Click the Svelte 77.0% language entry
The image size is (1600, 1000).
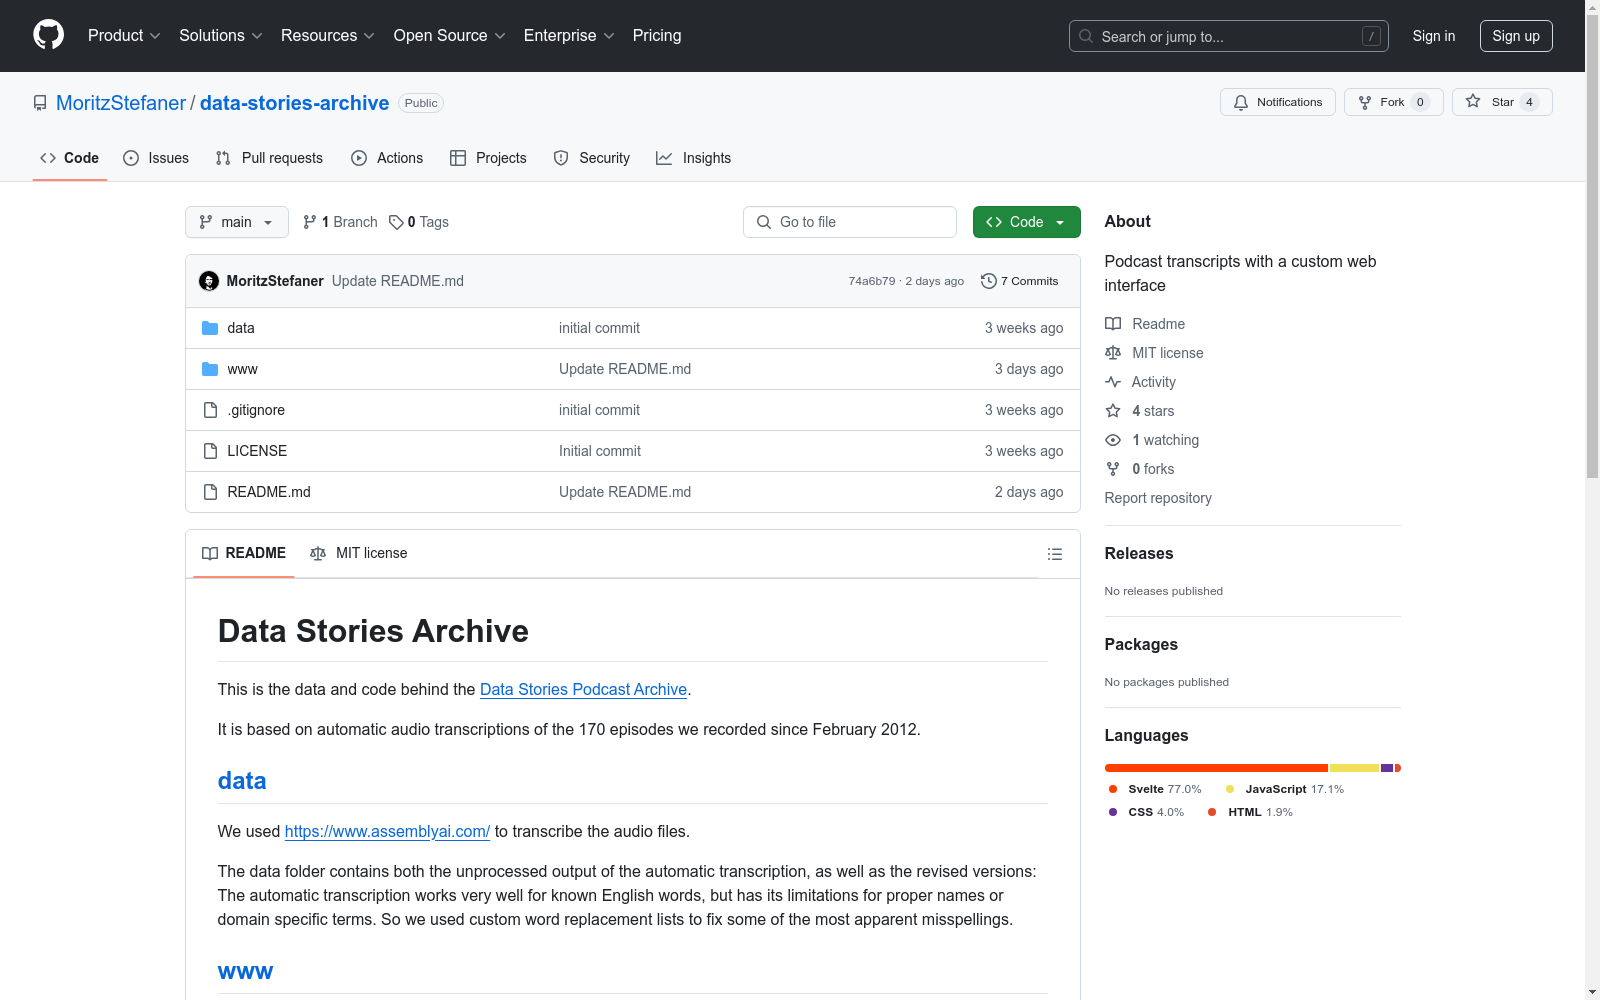[x=1155, y=789]
